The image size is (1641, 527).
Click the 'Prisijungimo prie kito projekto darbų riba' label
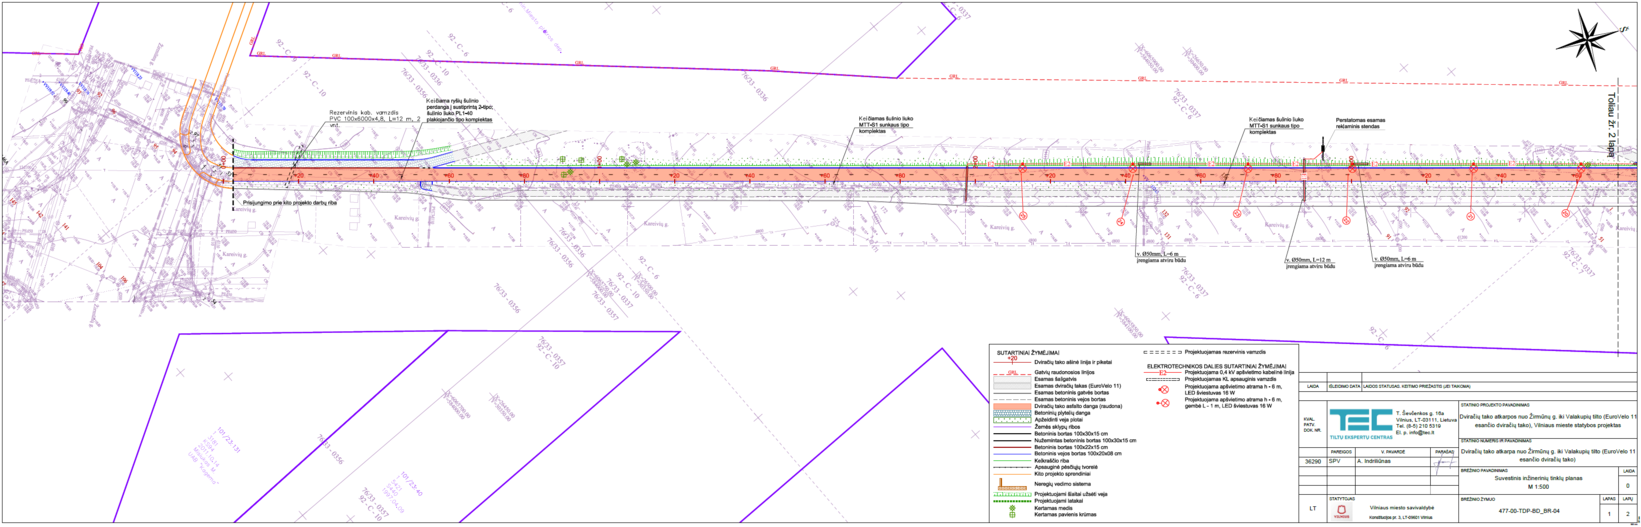click(291, 202)
